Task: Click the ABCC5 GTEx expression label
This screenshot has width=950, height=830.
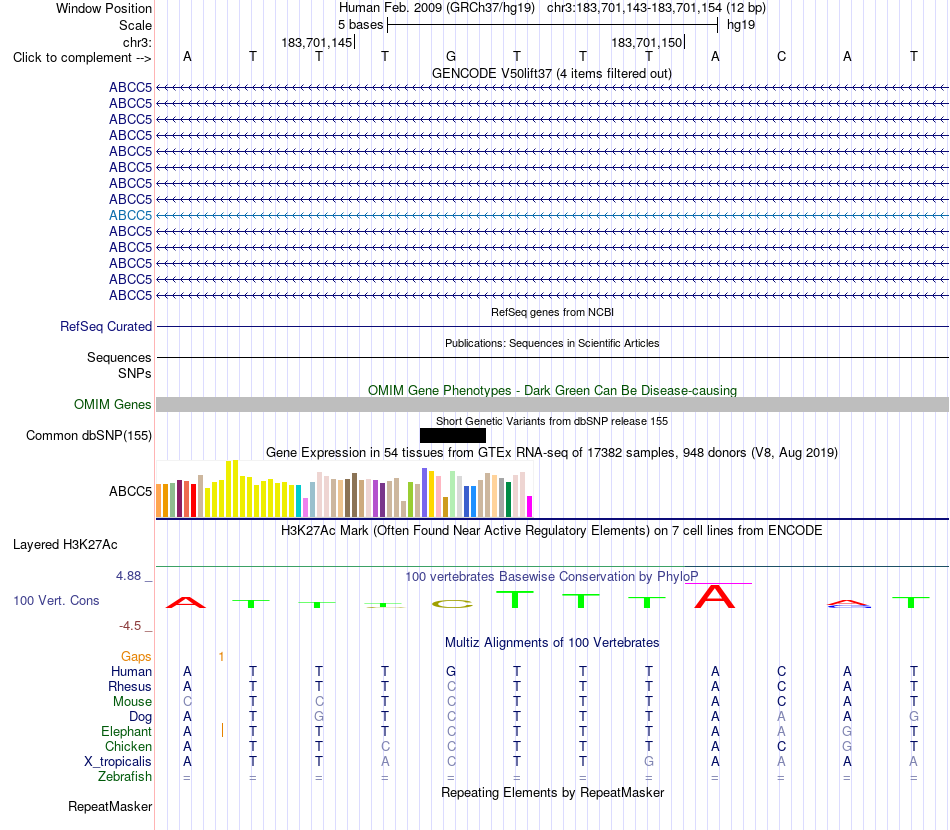Action: (130, 491)
